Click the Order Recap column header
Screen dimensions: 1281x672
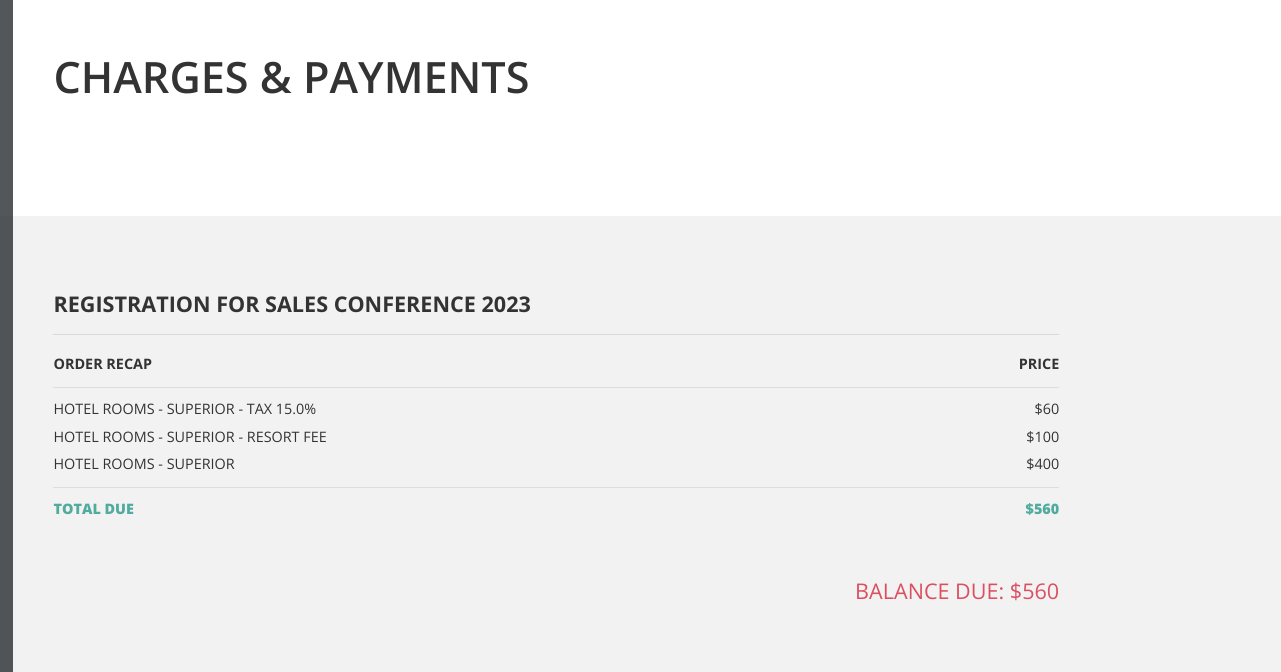click(103, 364)
